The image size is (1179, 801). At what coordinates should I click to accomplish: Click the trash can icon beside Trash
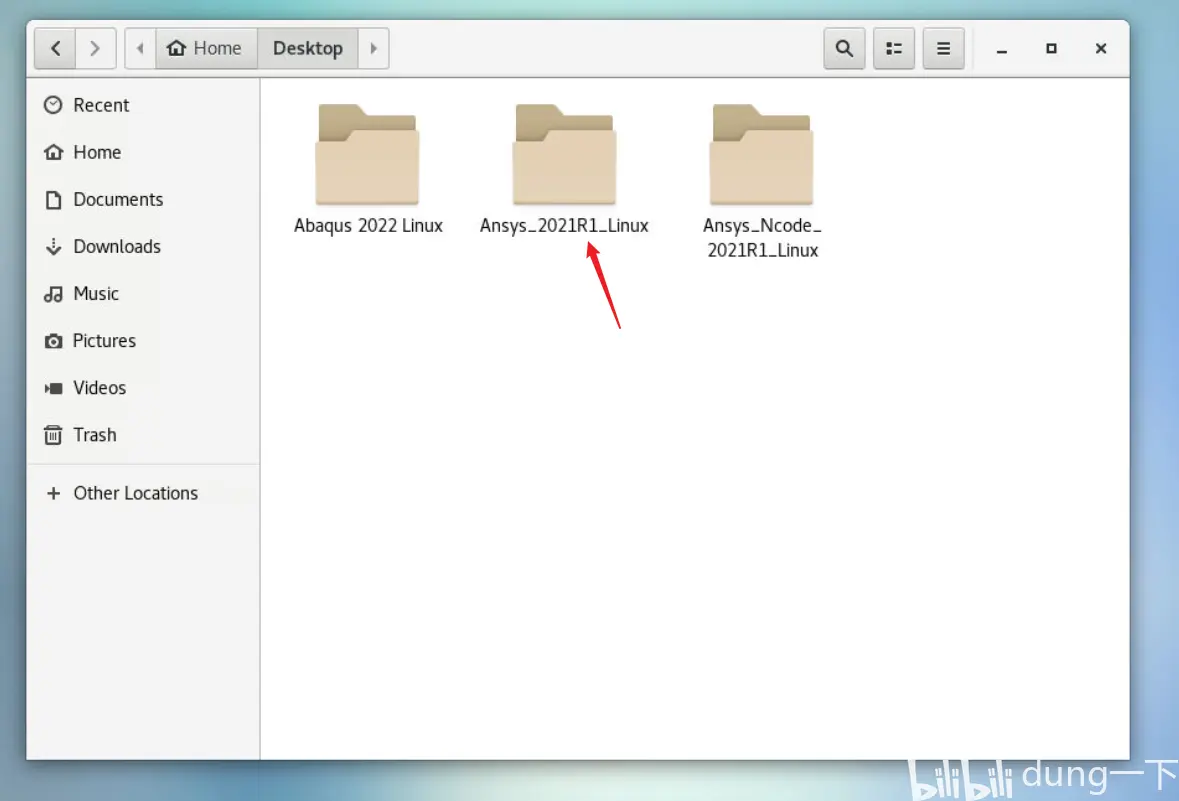tap(53, 435)
